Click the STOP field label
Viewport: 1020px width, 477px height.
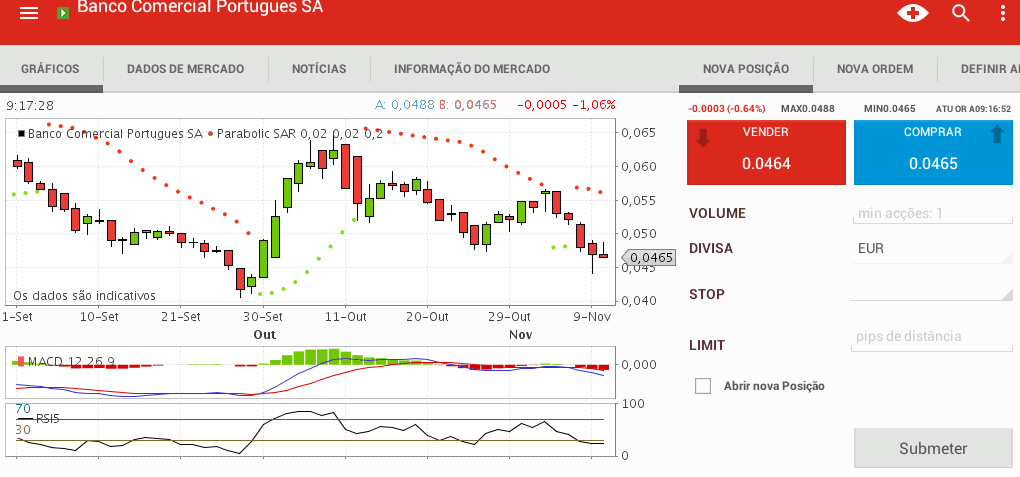point(706,294)
